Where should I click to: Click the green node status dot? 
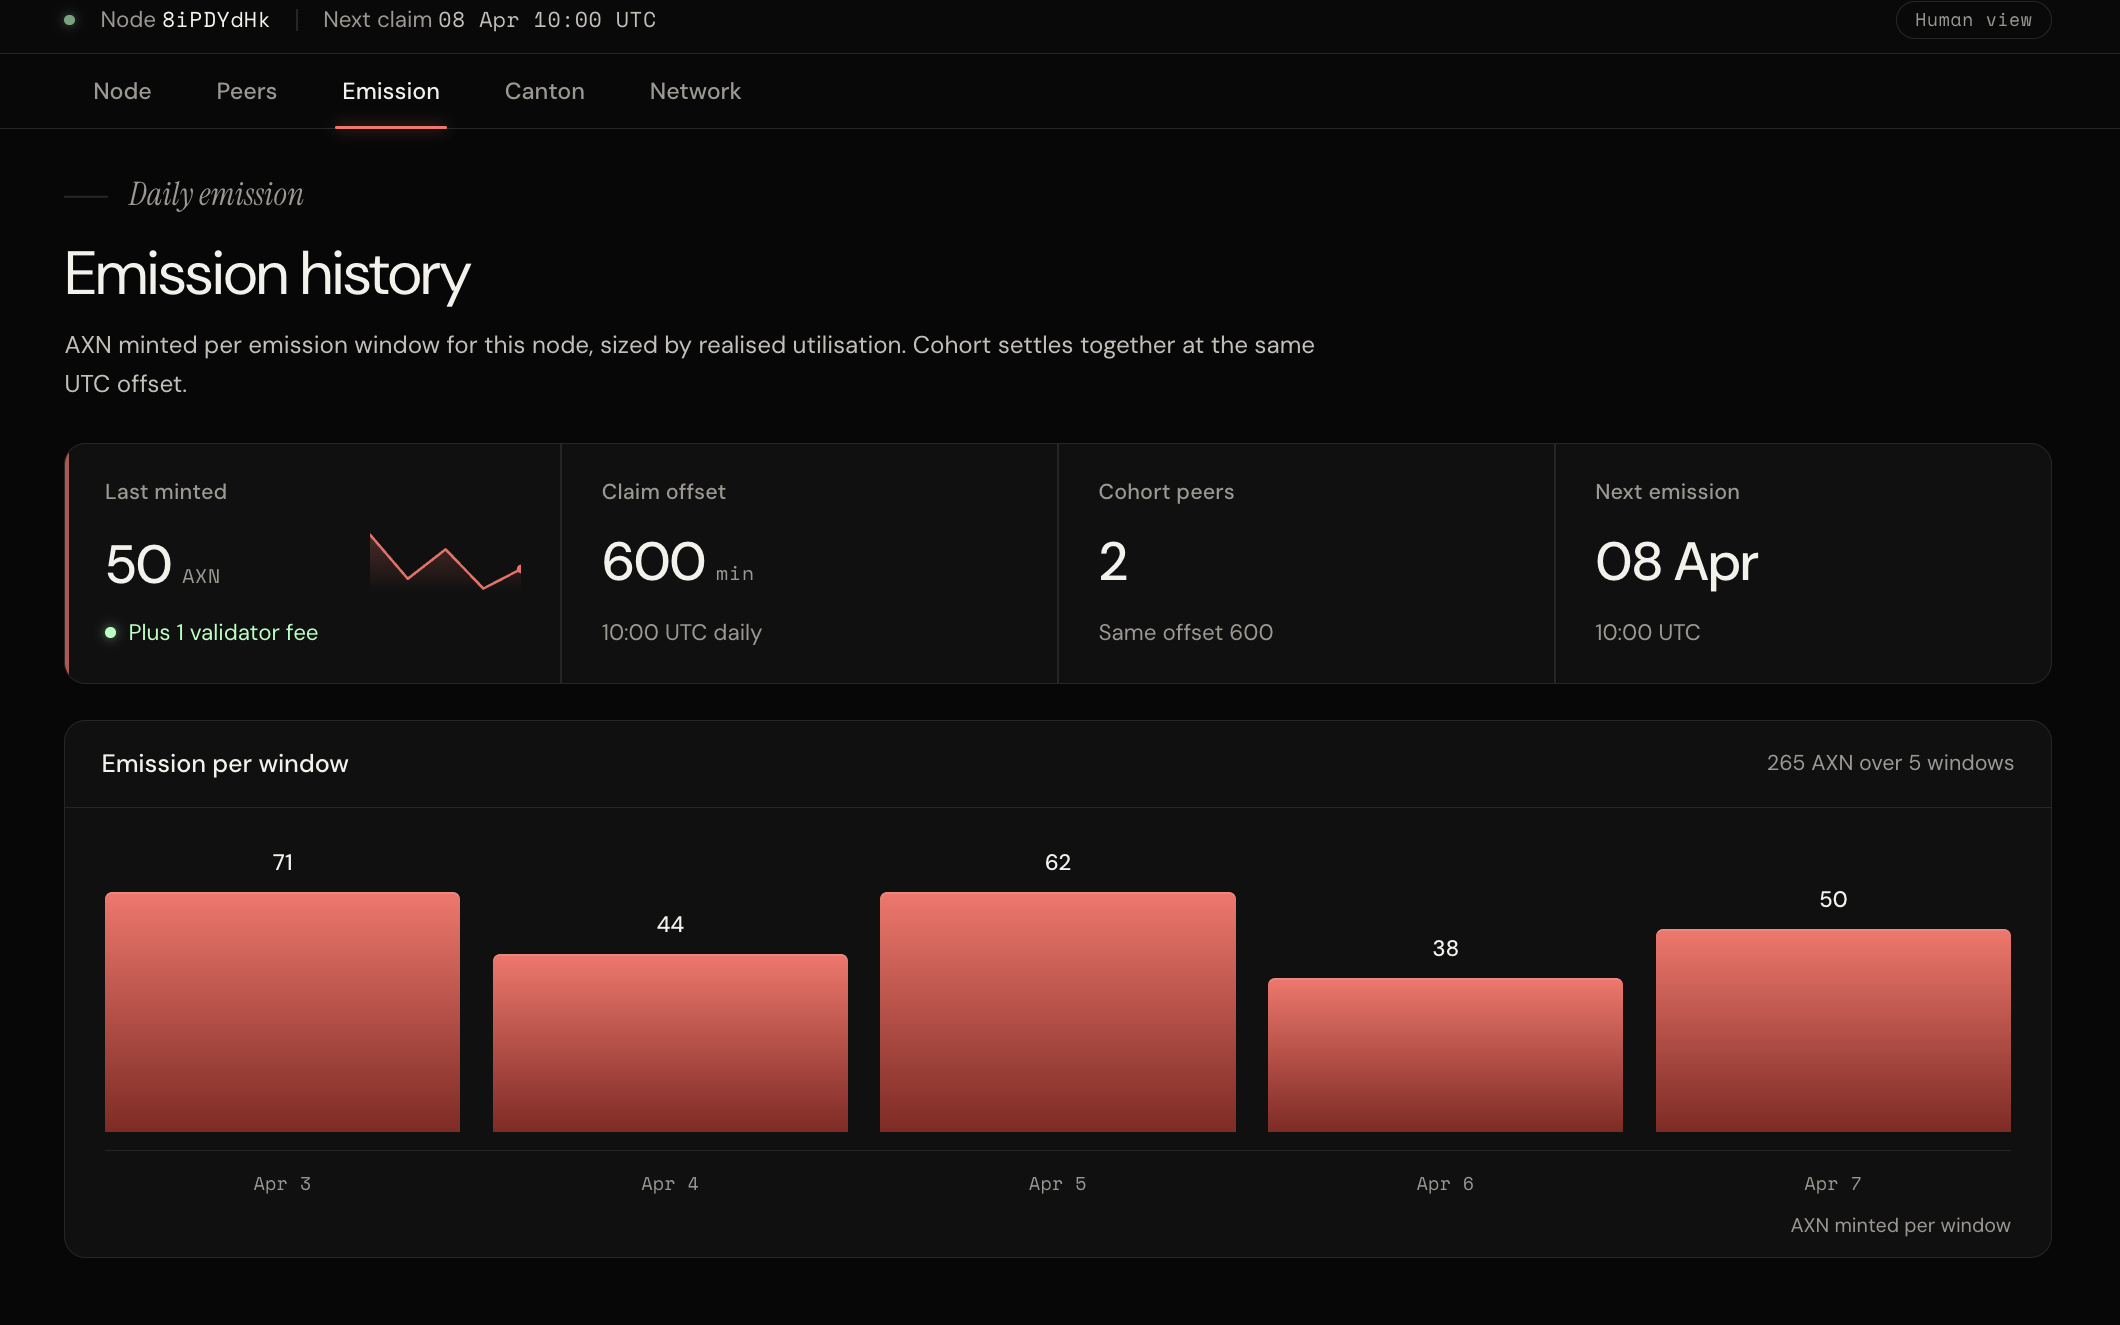[69, 20]
